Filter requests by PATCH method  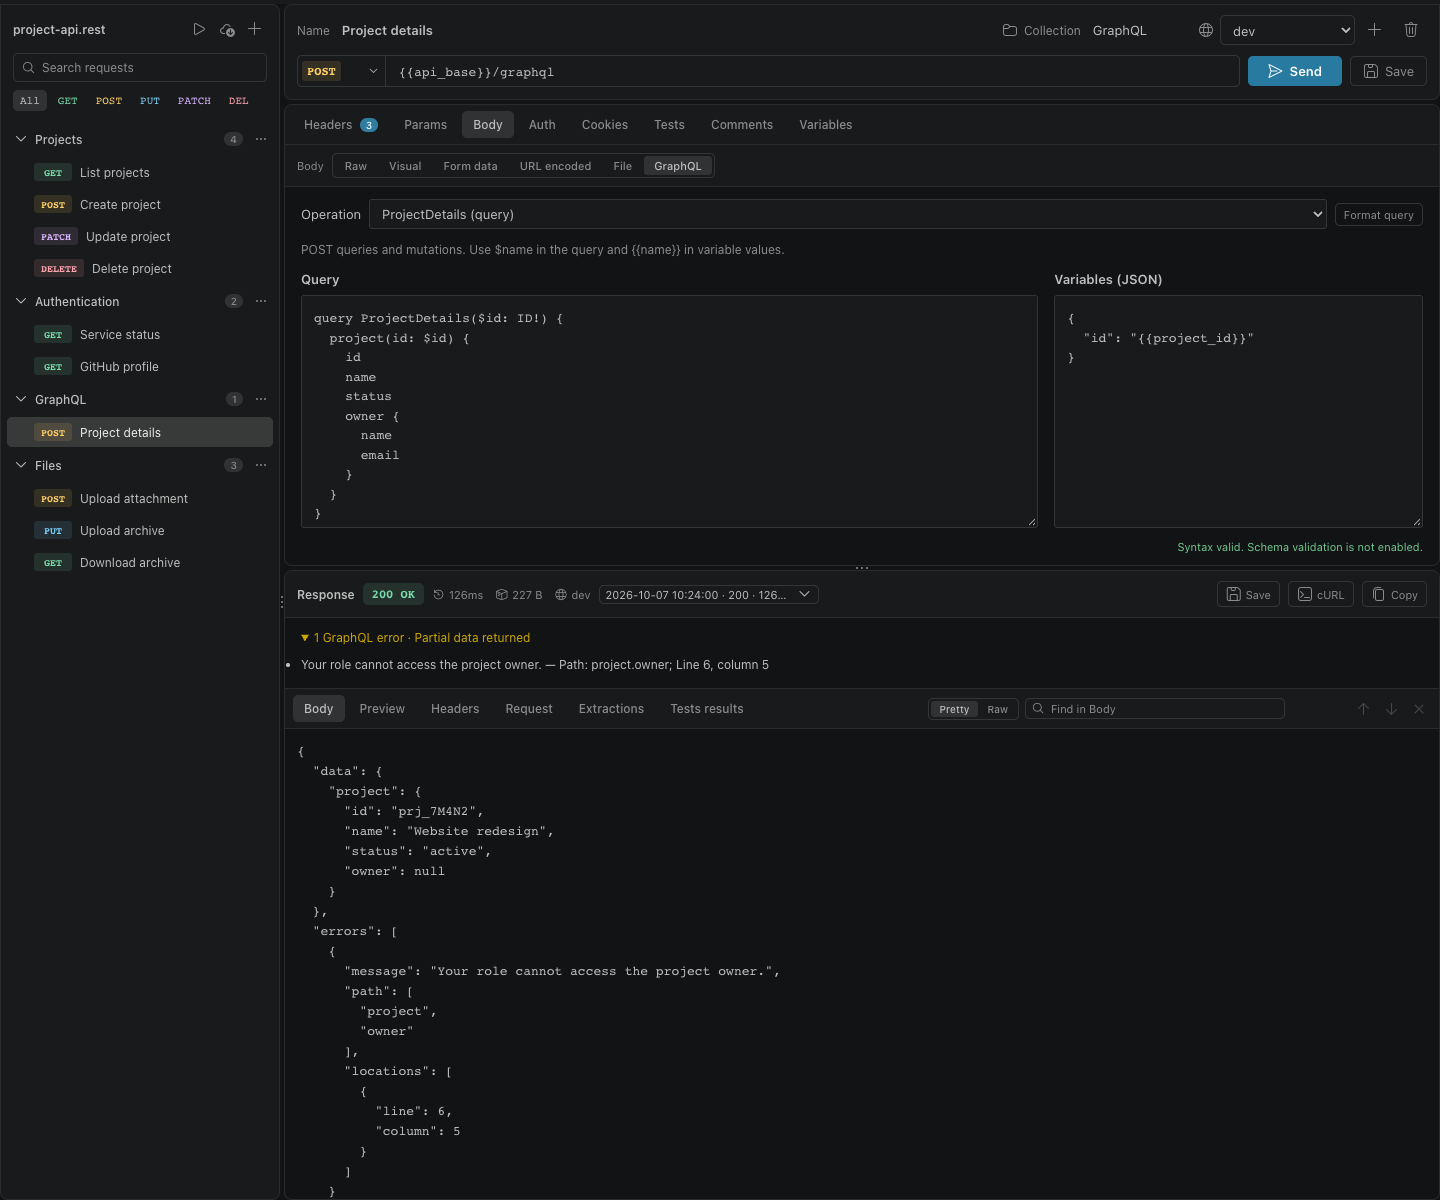(194, 100)
